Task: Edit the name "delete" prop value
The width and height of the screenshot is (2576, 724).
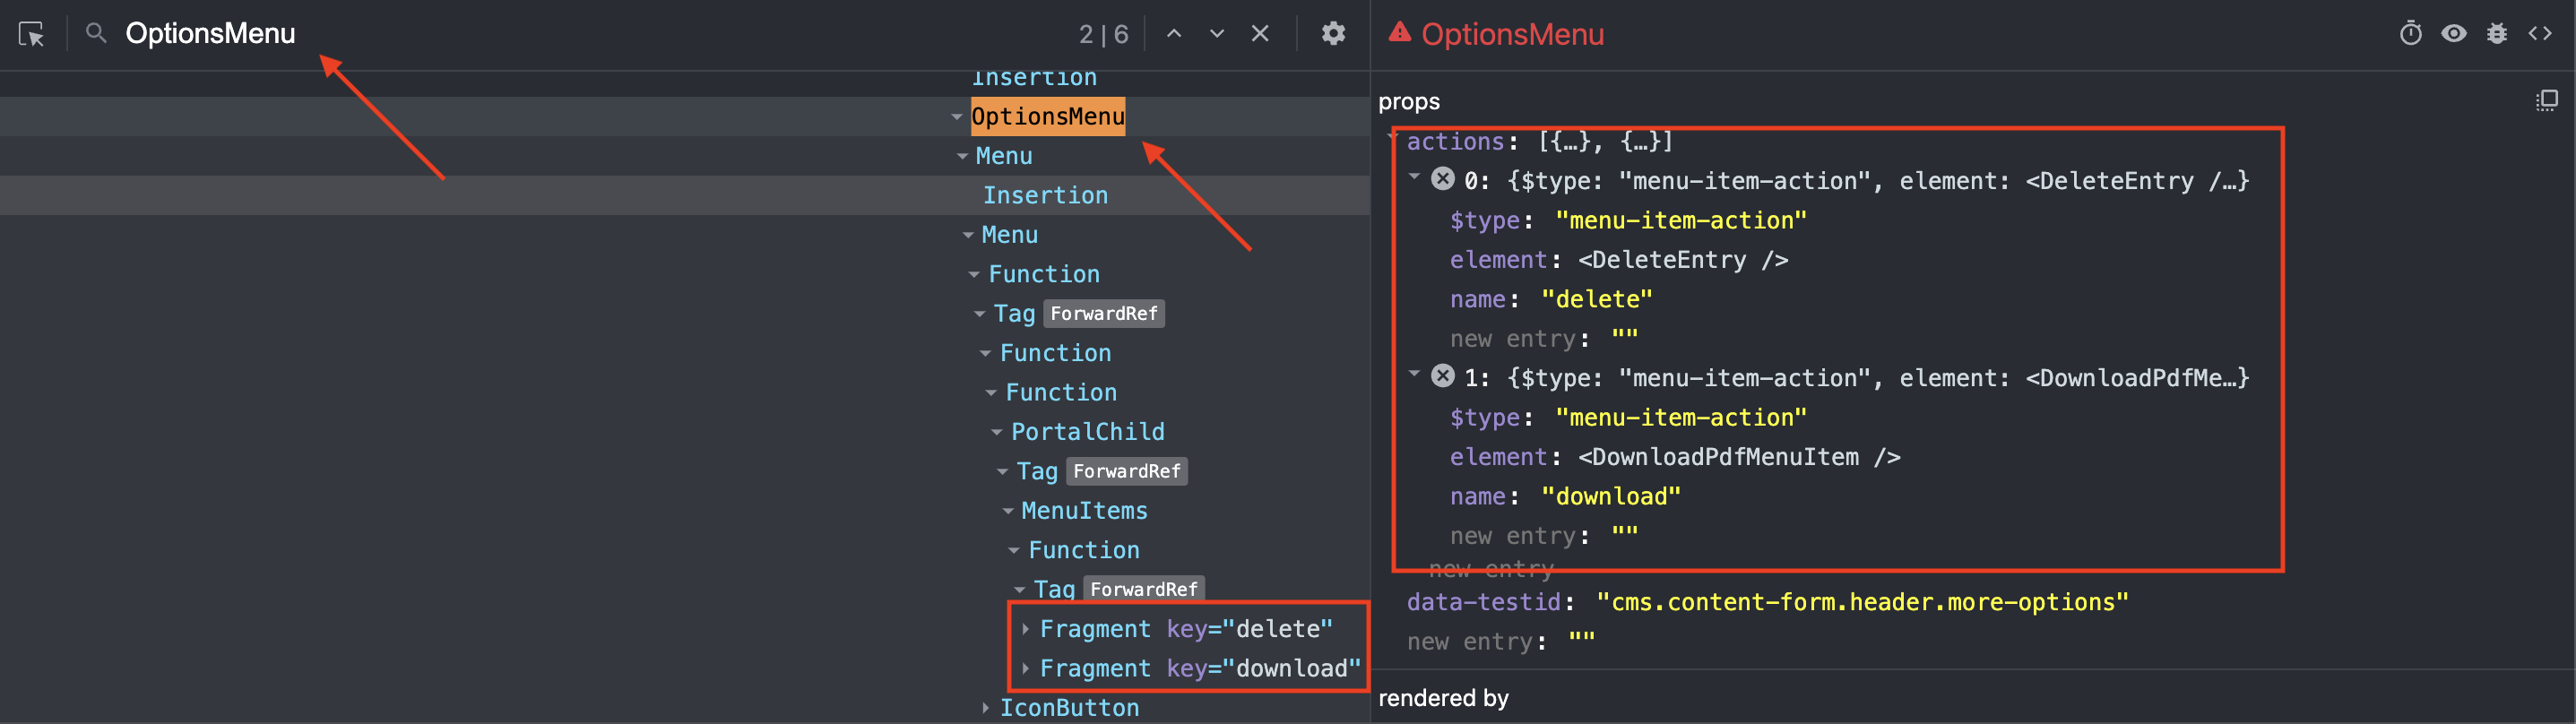Action: [1596, 299]
